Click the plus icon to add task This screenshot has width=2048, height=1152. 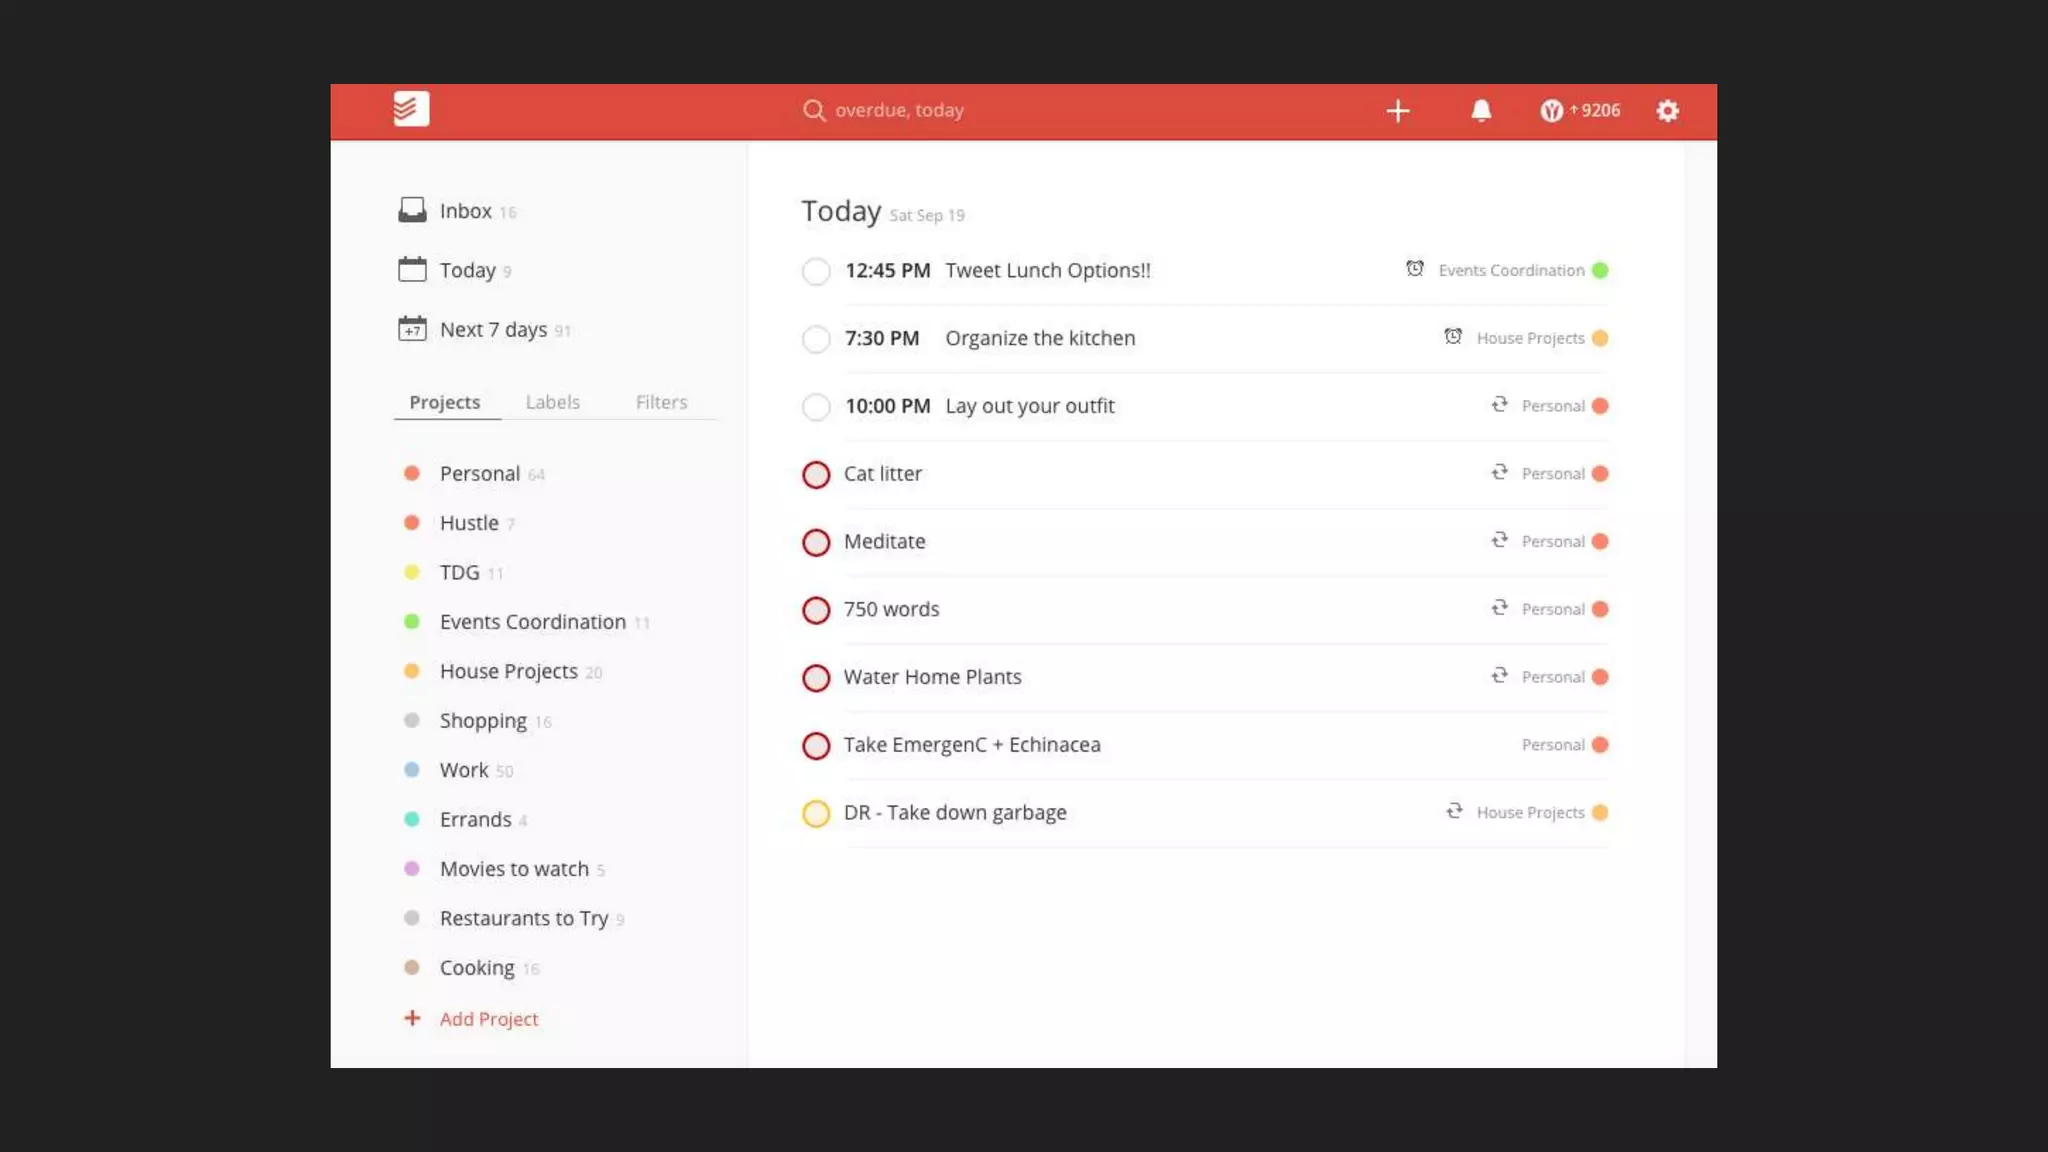point(1398,111)
